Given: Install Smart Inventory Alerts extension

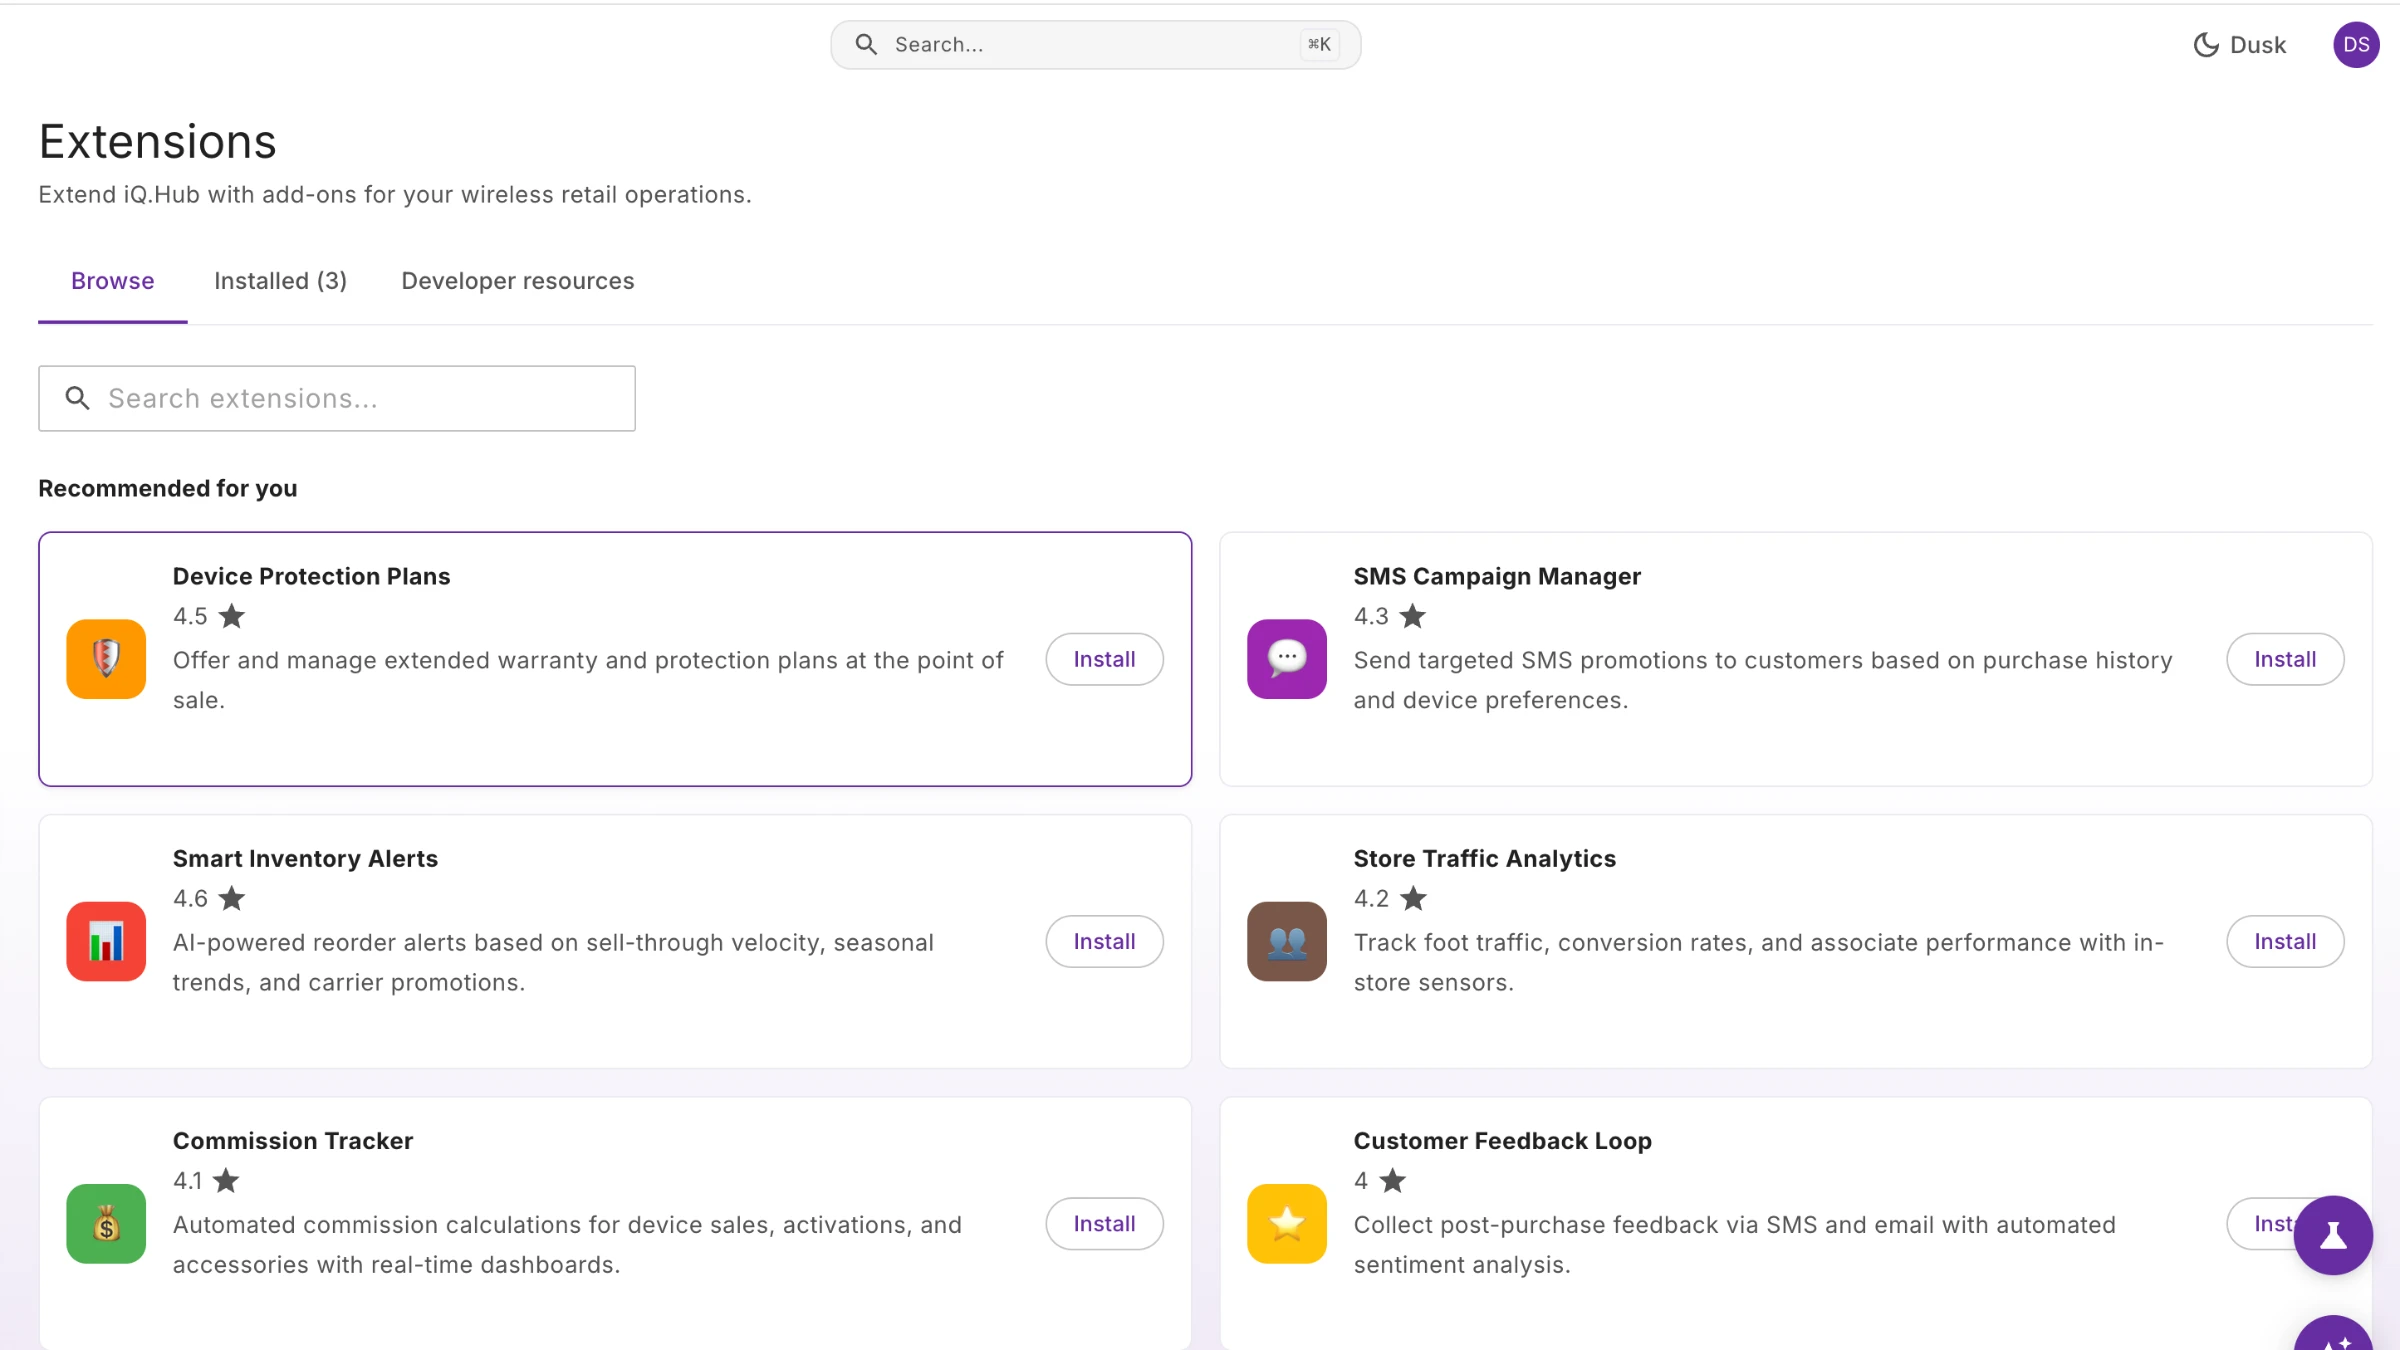Looking at the screenshot, I should click(x=1104, y=941).
